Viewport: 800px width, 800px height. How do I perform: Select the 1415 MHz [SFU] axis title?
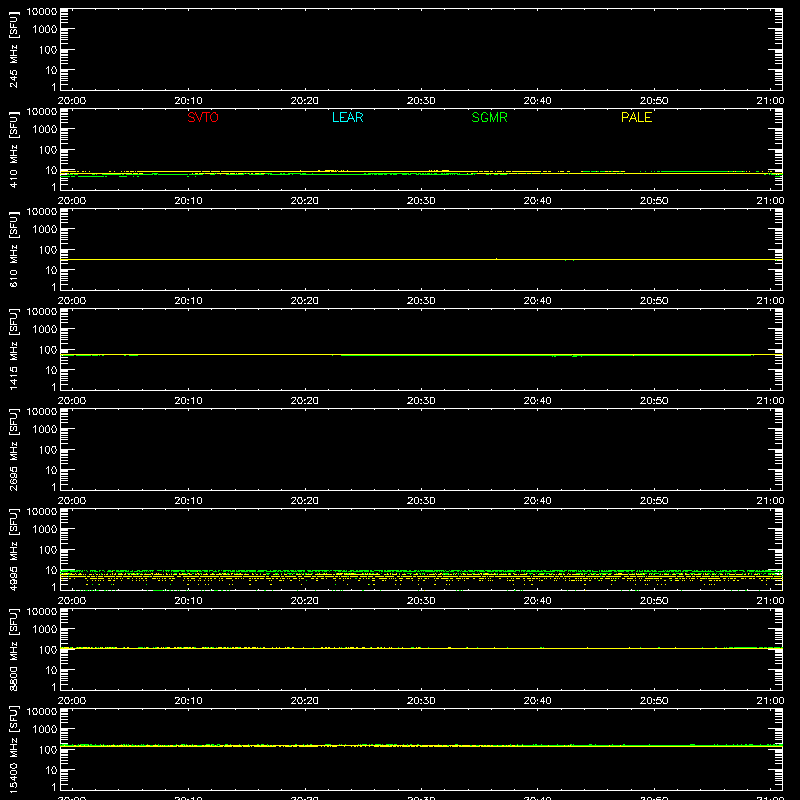[x=13, y=349]
